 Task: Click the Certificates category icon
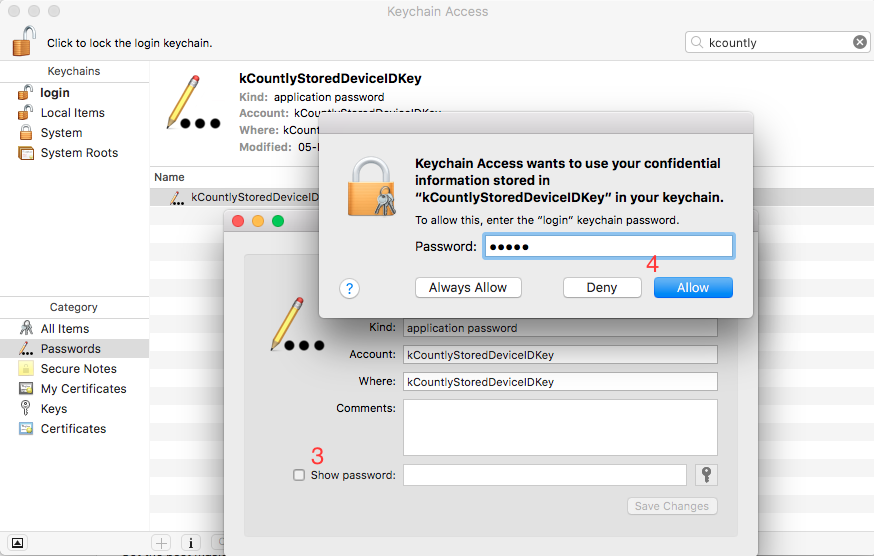click(x=26, y=428)
